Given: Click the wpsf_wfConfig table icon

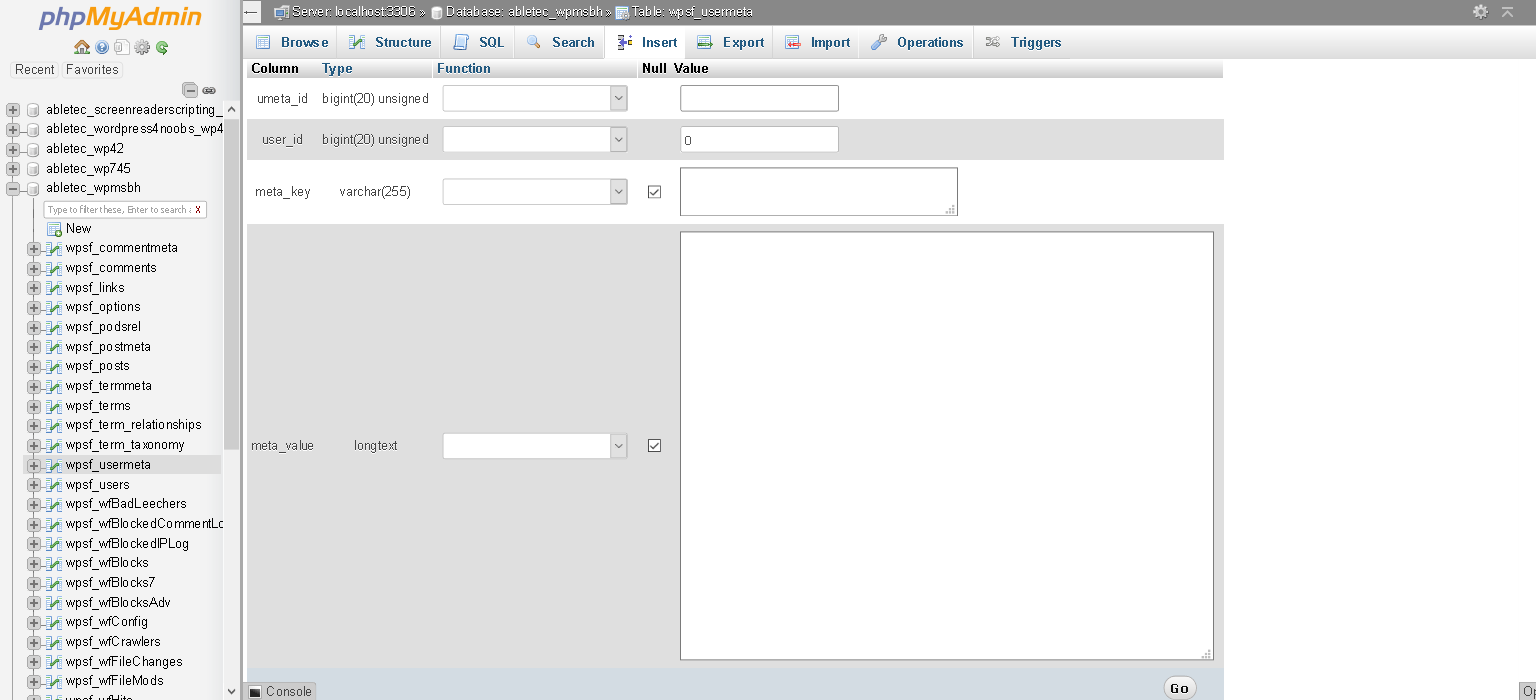Looking at the screenshot, I should click(54, 622).
